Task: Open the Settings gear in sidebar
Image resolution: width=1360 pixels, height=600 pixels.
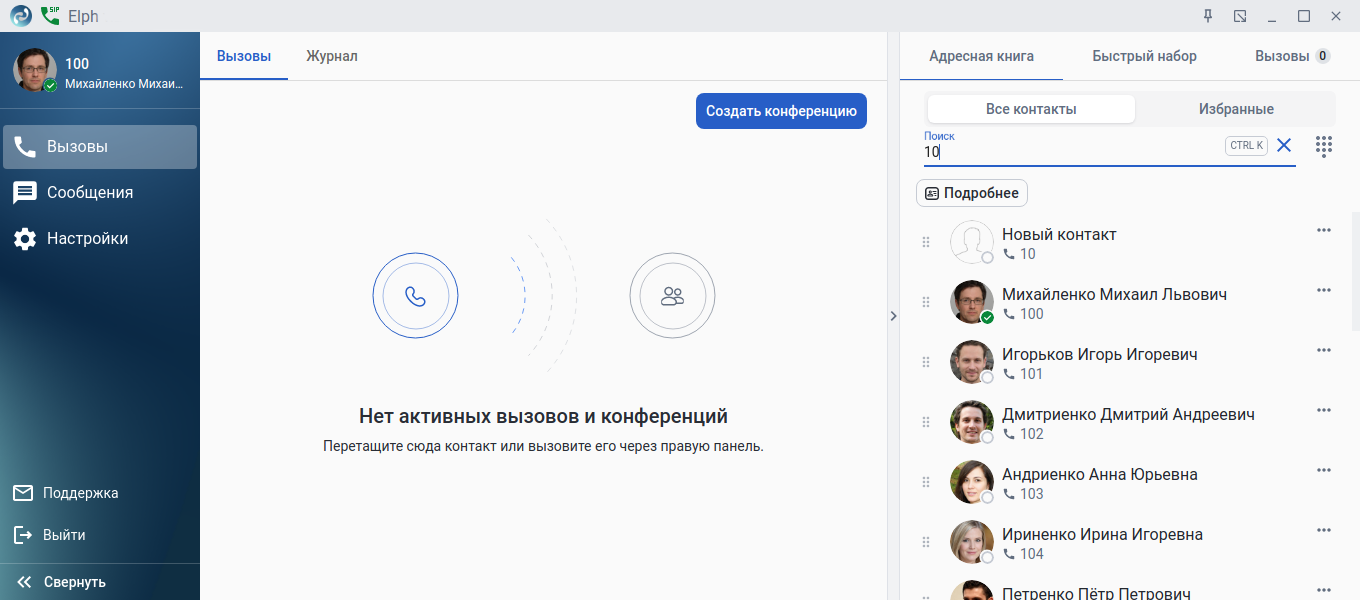Action: click(x=25, y=239)
